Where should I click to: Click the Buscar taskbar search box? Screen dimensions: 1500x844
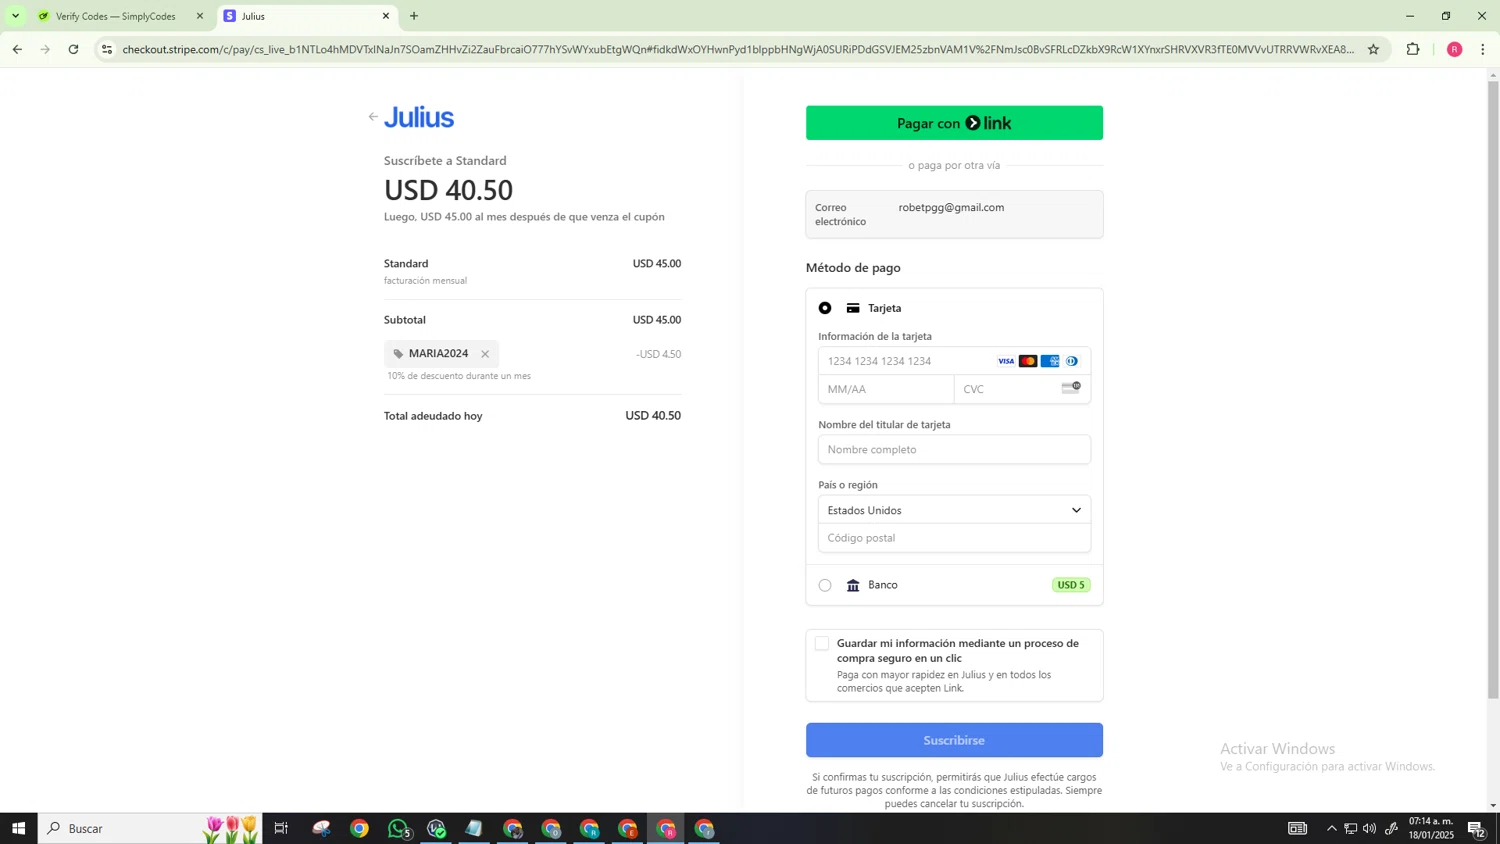pyautogui.click(x=150, y=828)
